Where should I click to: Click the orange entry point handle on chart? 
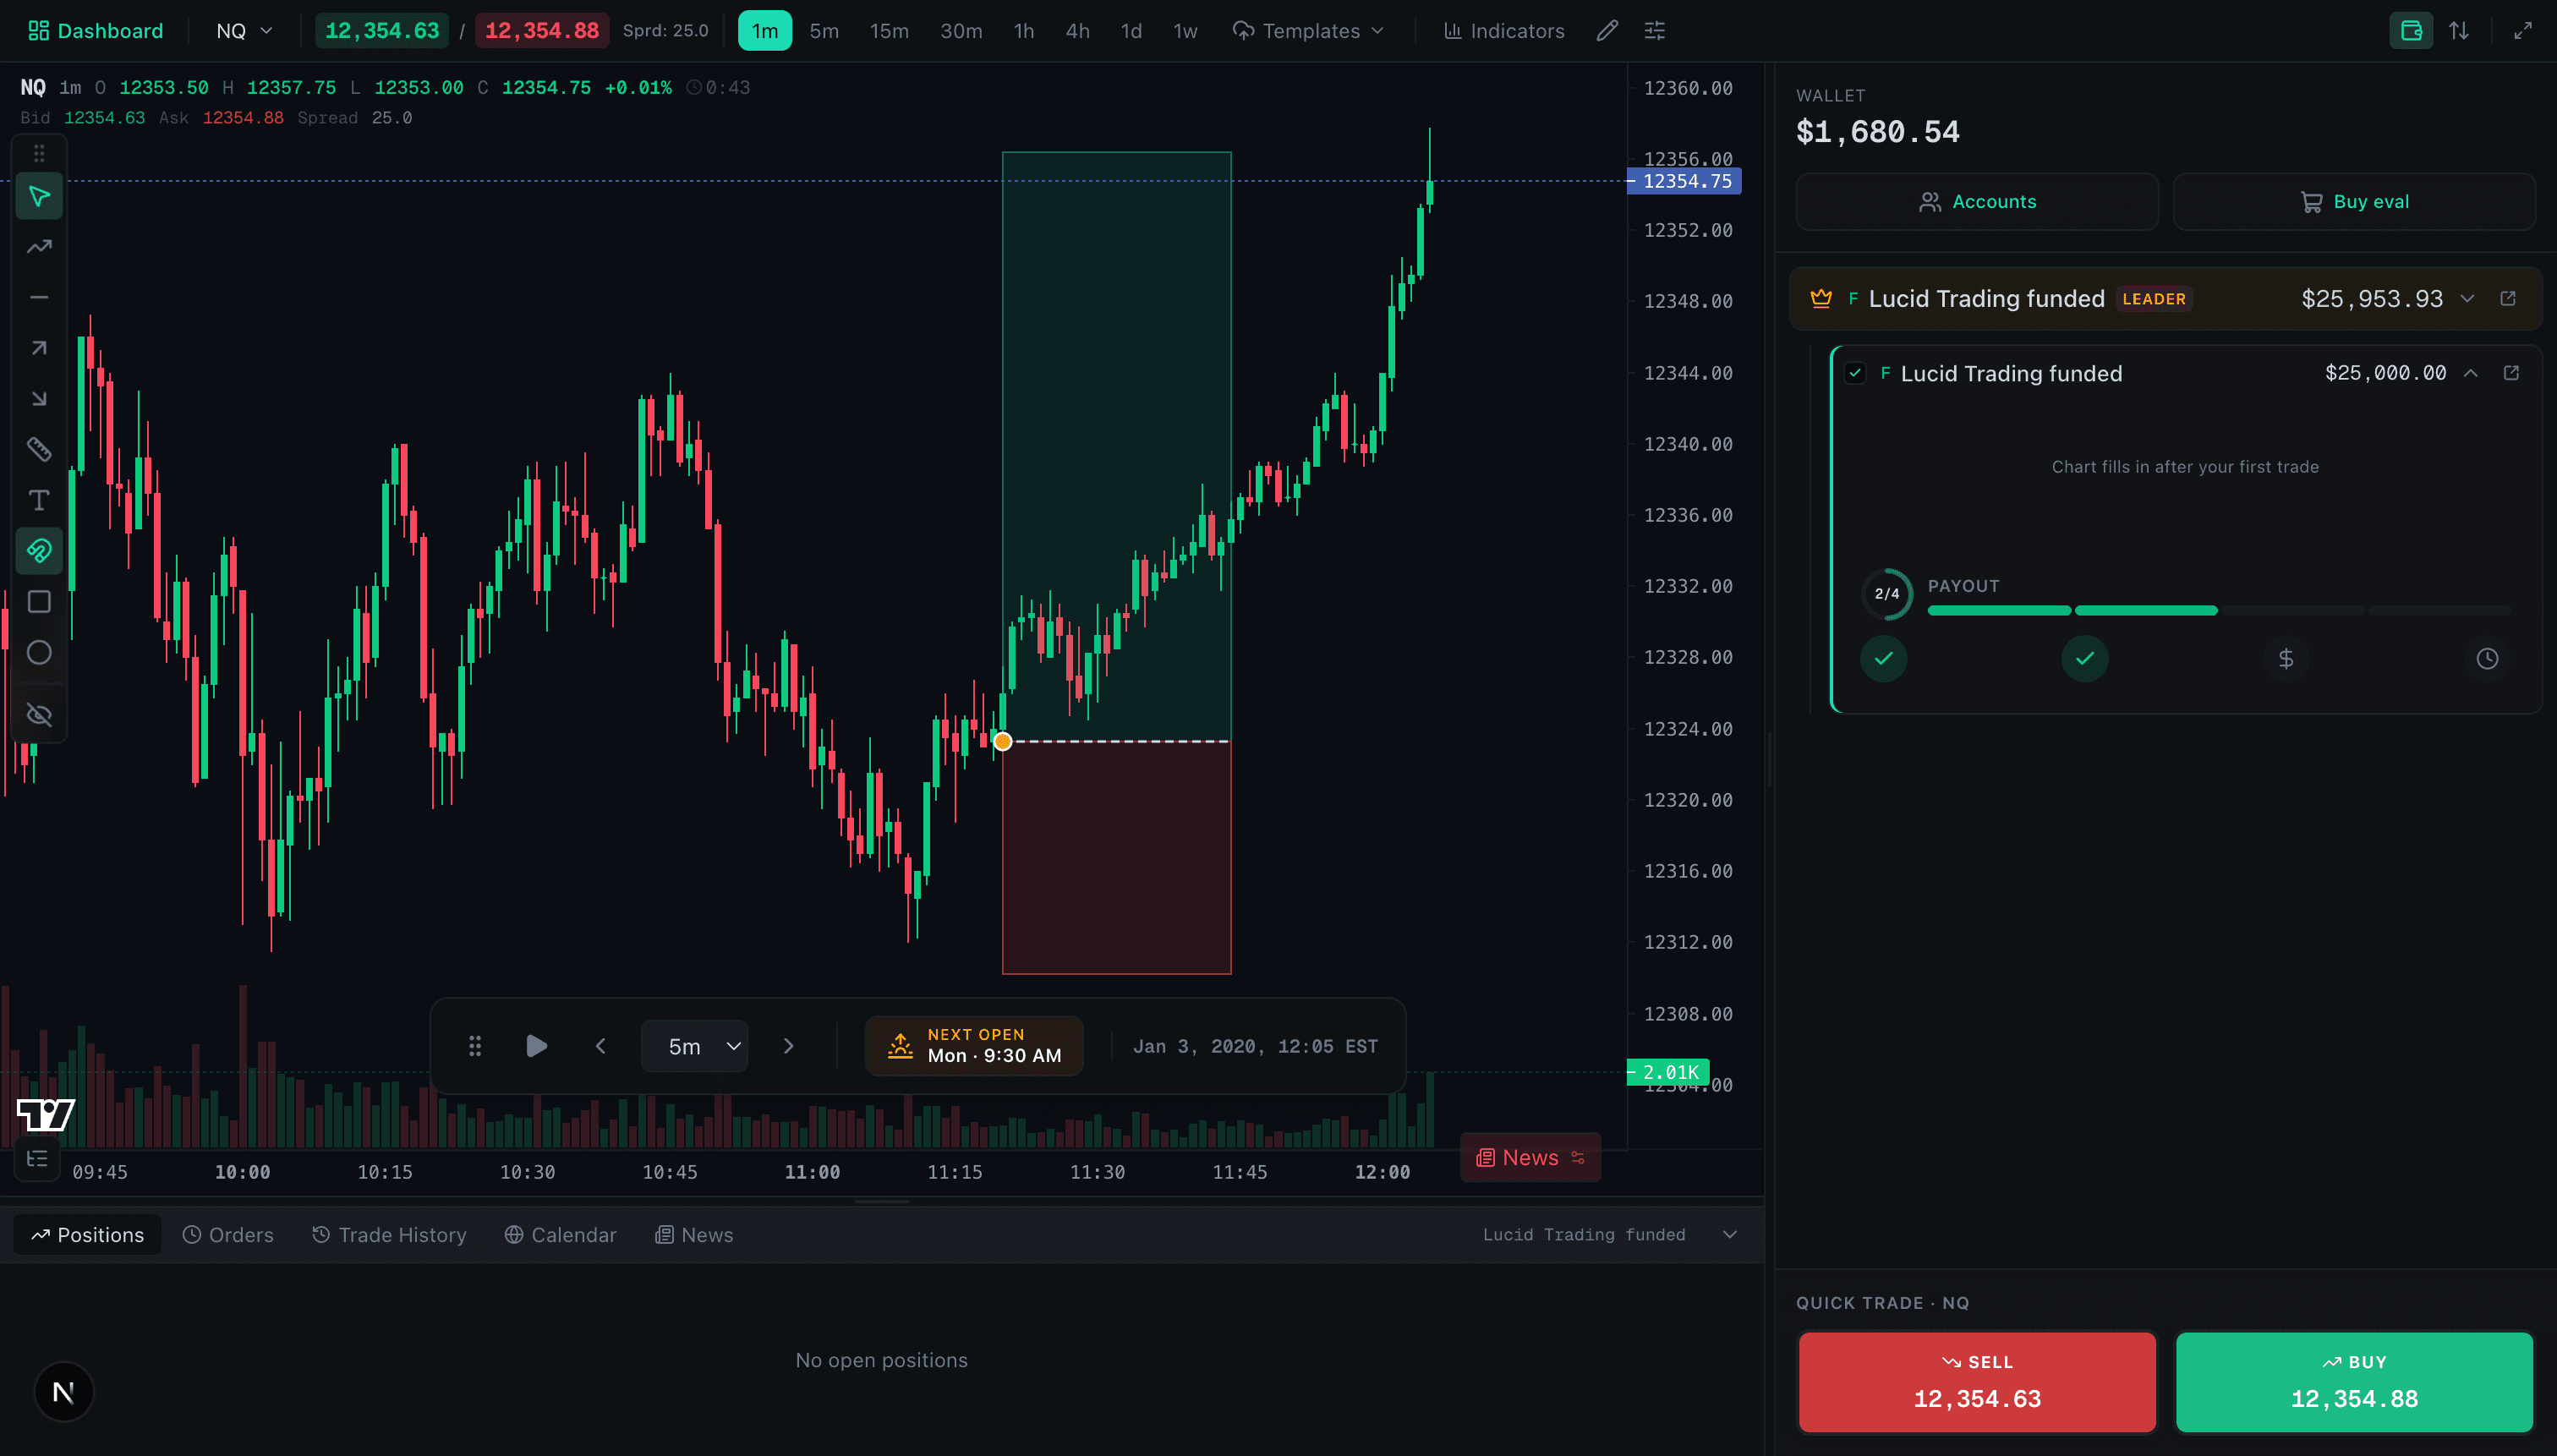(x=1002, y=741)
